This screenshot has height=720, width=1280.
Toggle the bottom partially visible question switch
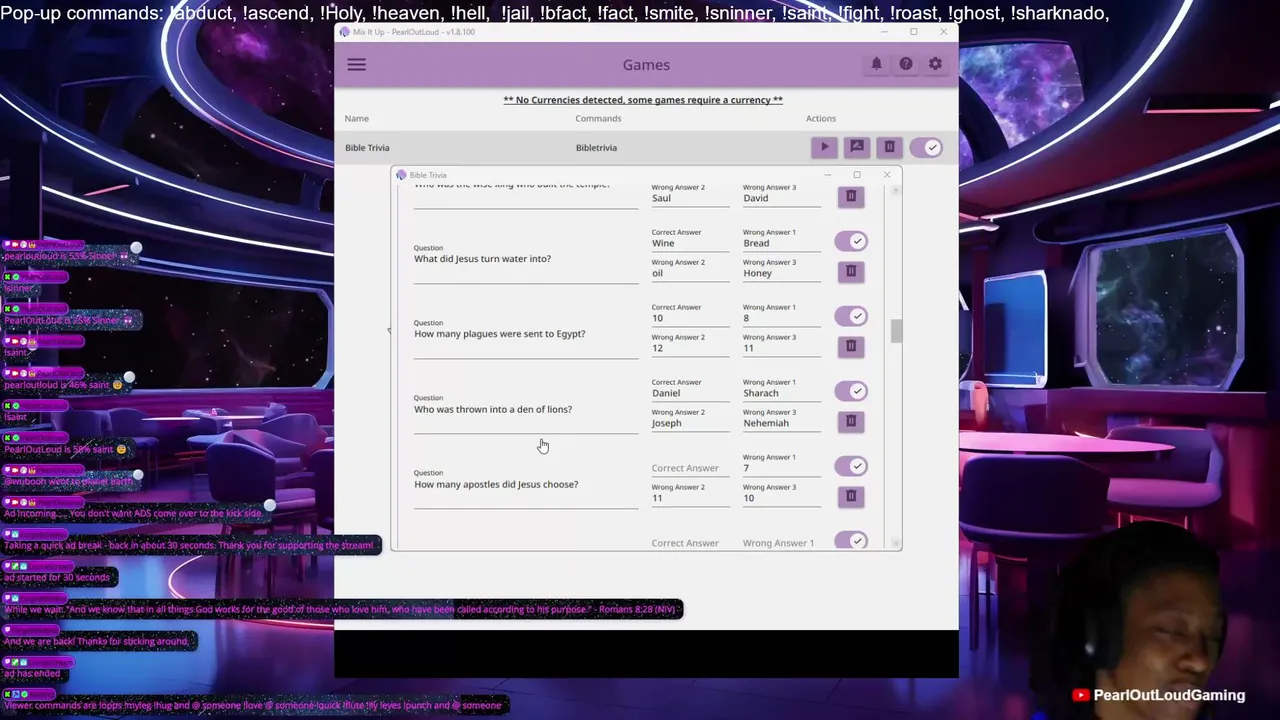(x=851, y=541)
